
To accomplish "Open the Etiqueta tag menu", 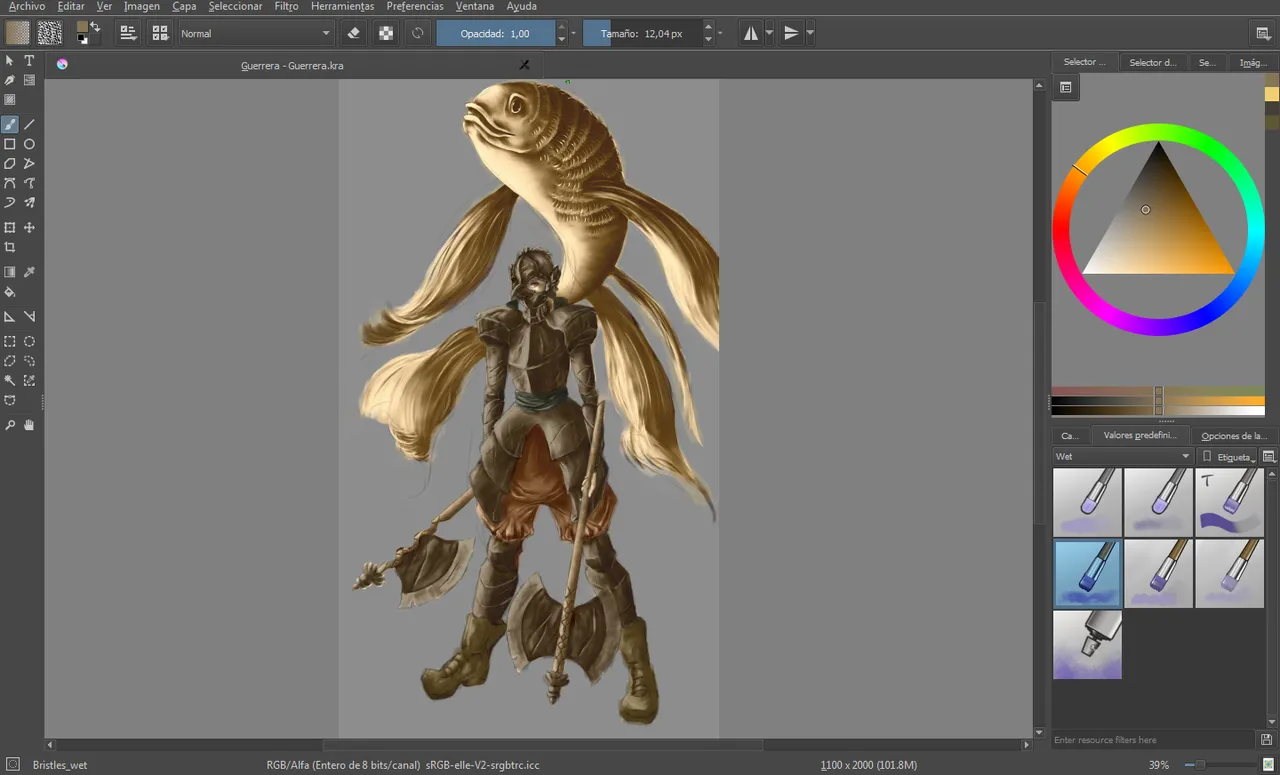I will tap(1228, 457).
